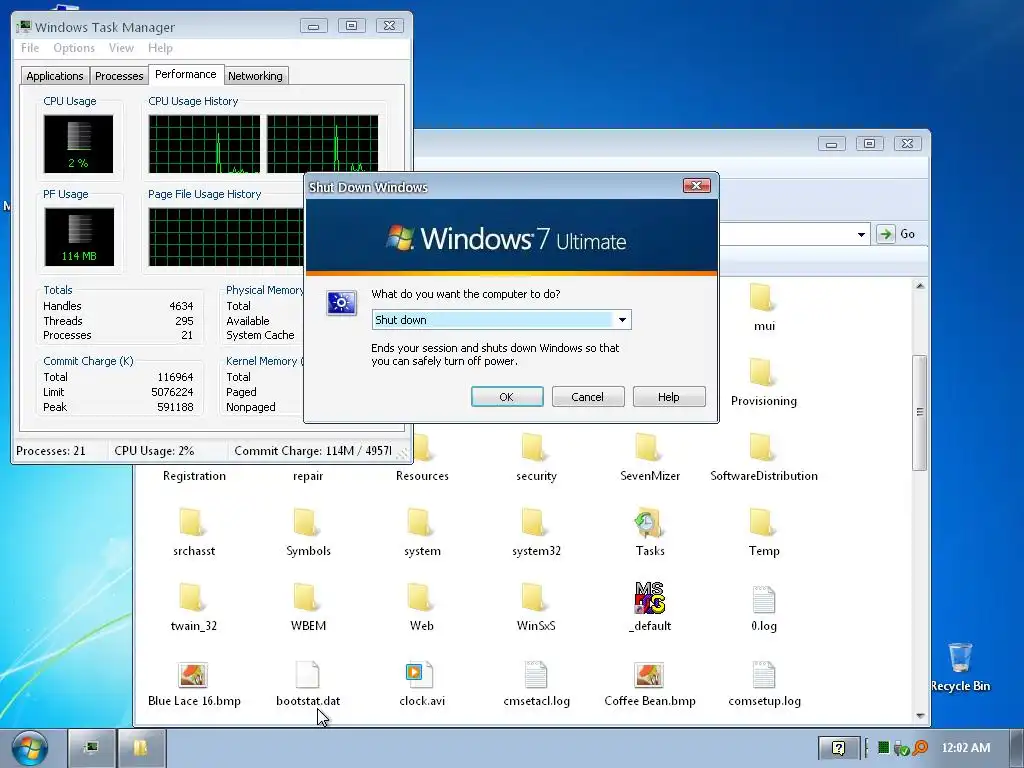Click 'Commit Charge: 114M / 4957I' in status bar
The height and width of the screenshot is (768, 1024).
click(x=313, y=451)
